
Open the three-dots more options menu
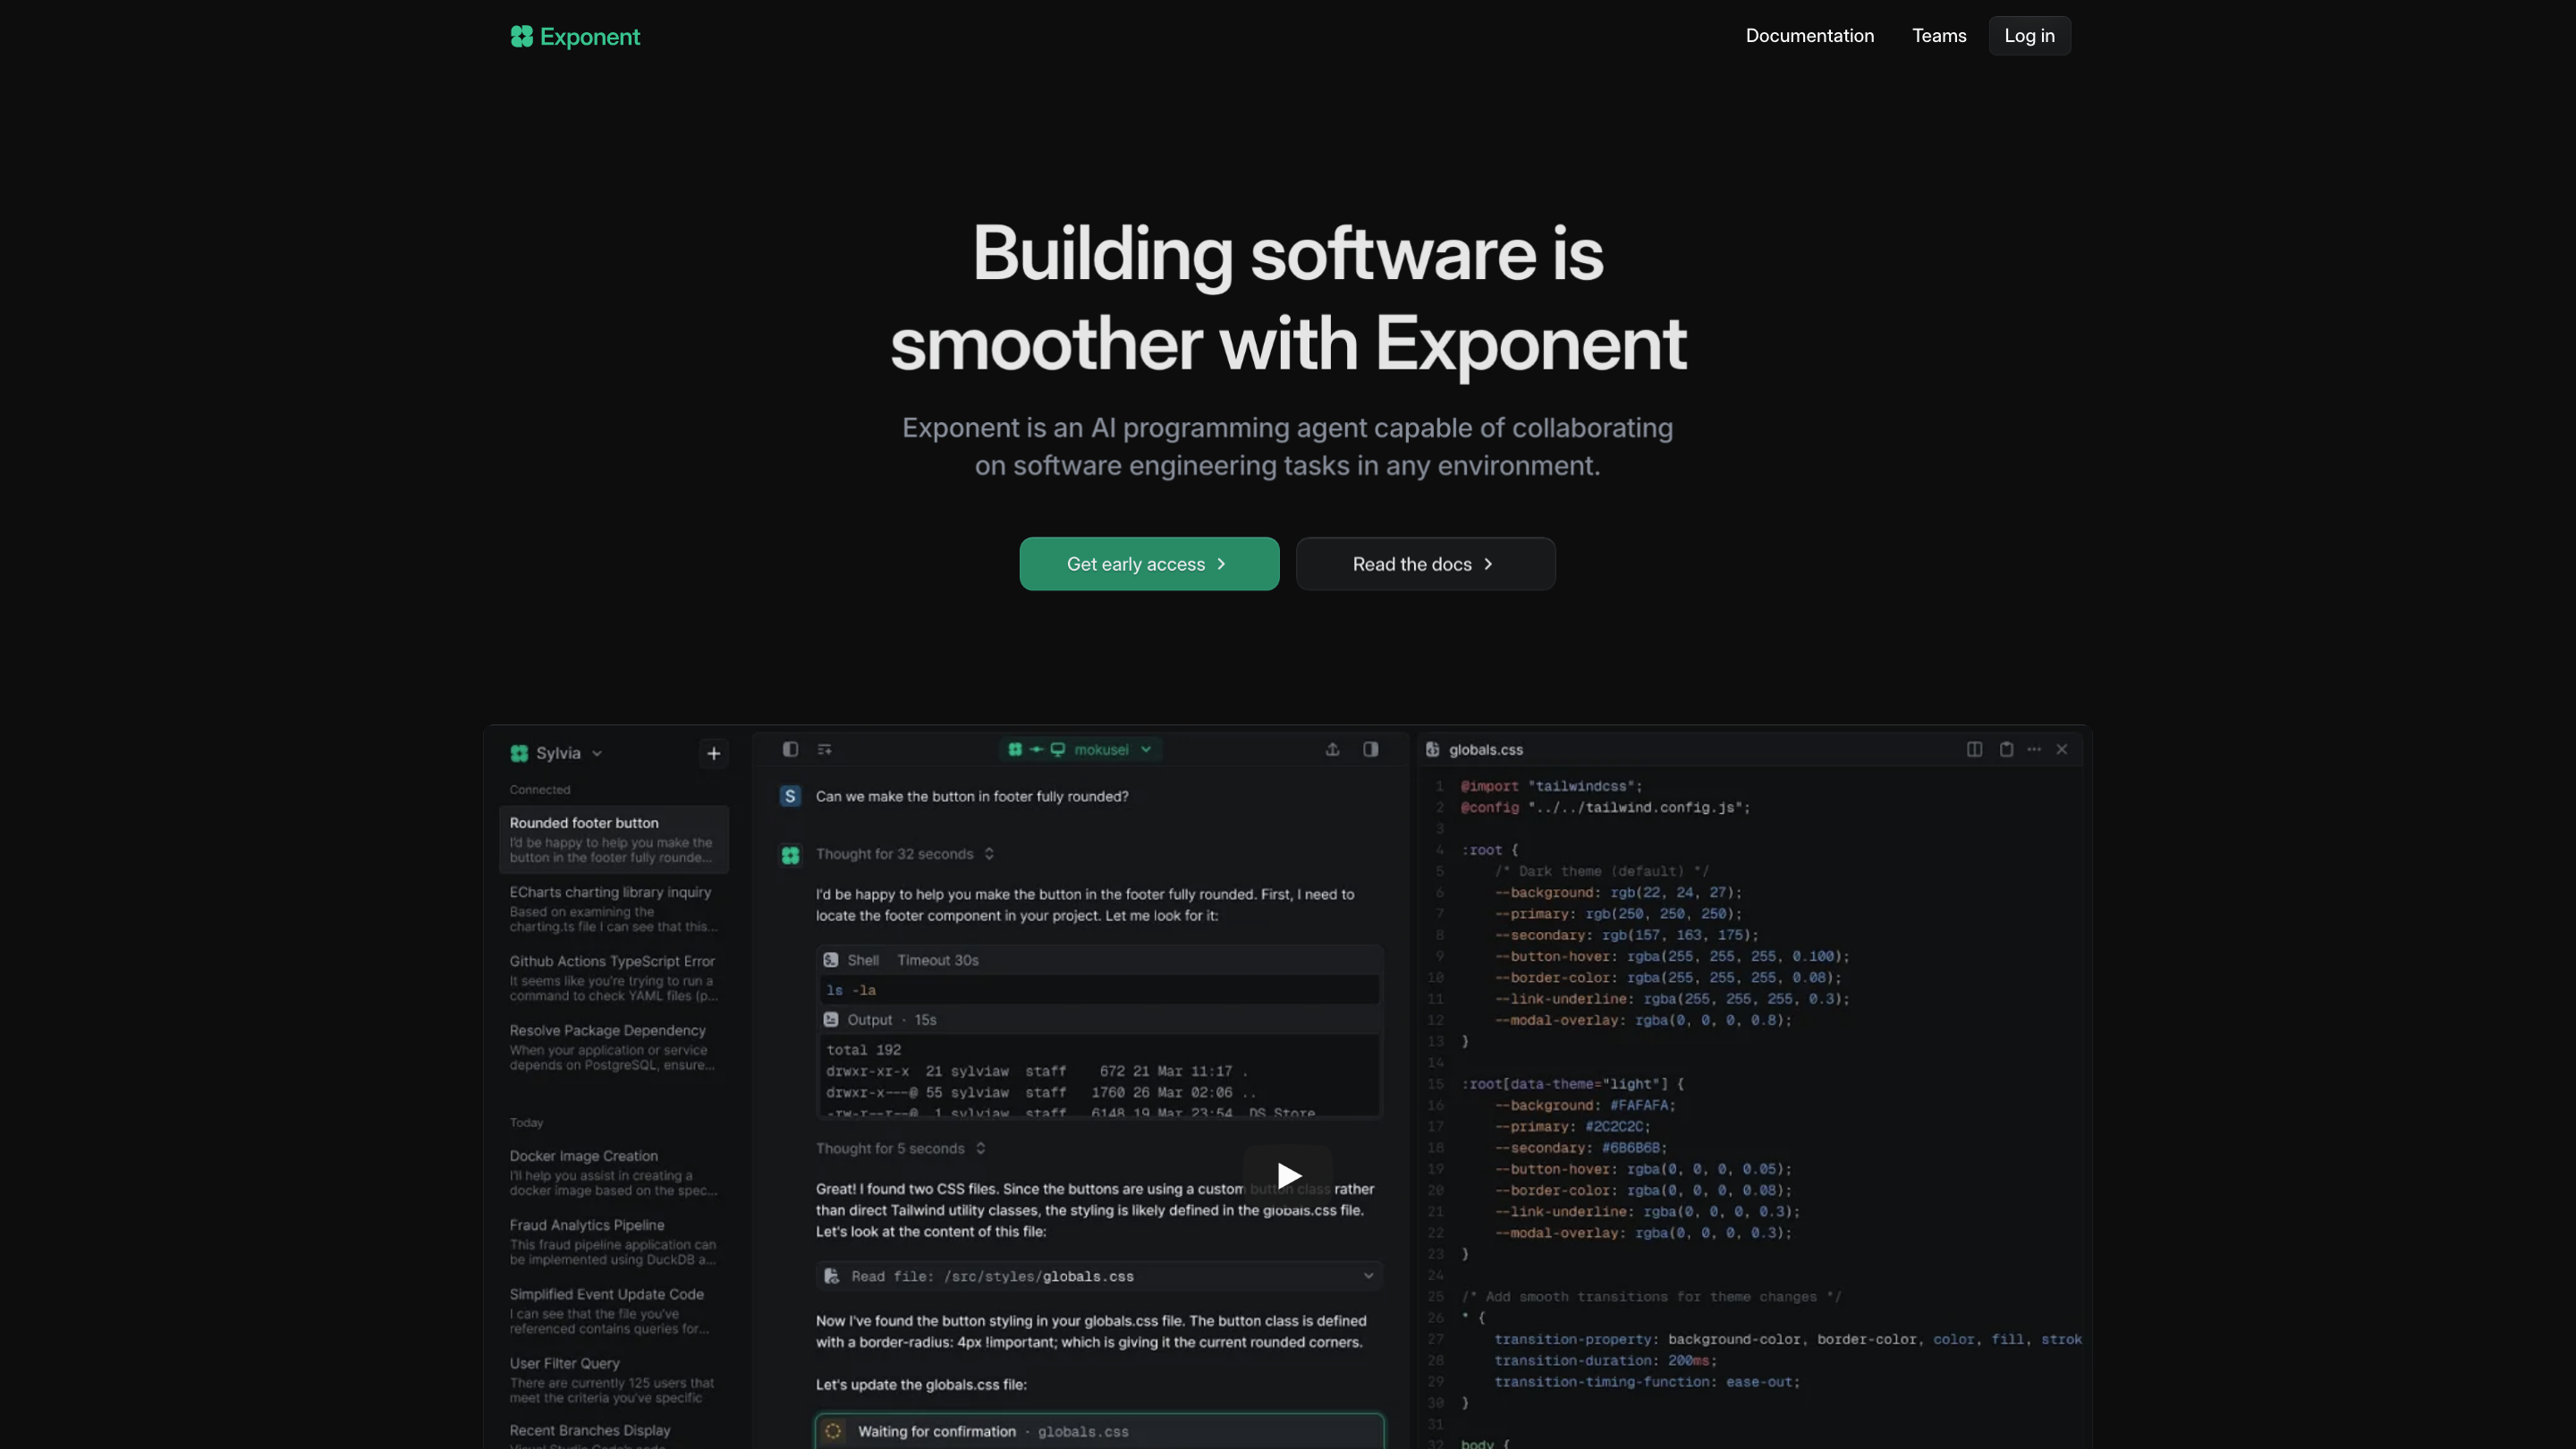[x=2034, y=749]
